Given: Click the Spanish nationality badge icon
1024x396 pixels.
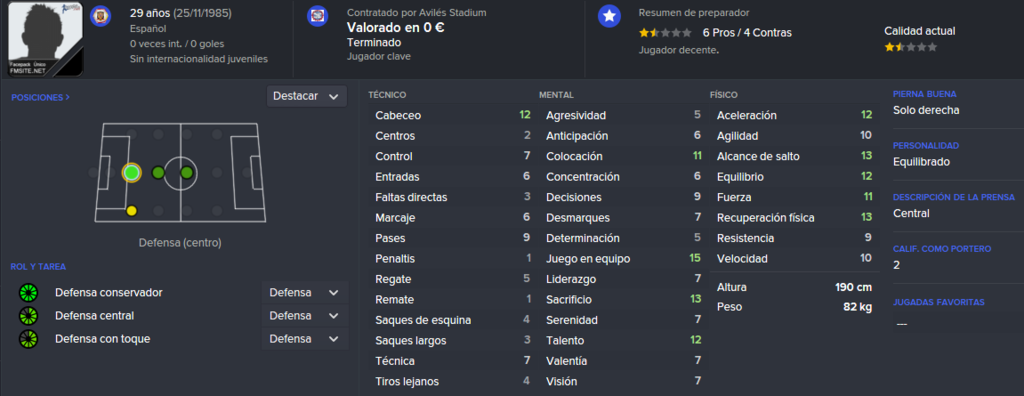Looking at the screenshot, I should 100,15.
